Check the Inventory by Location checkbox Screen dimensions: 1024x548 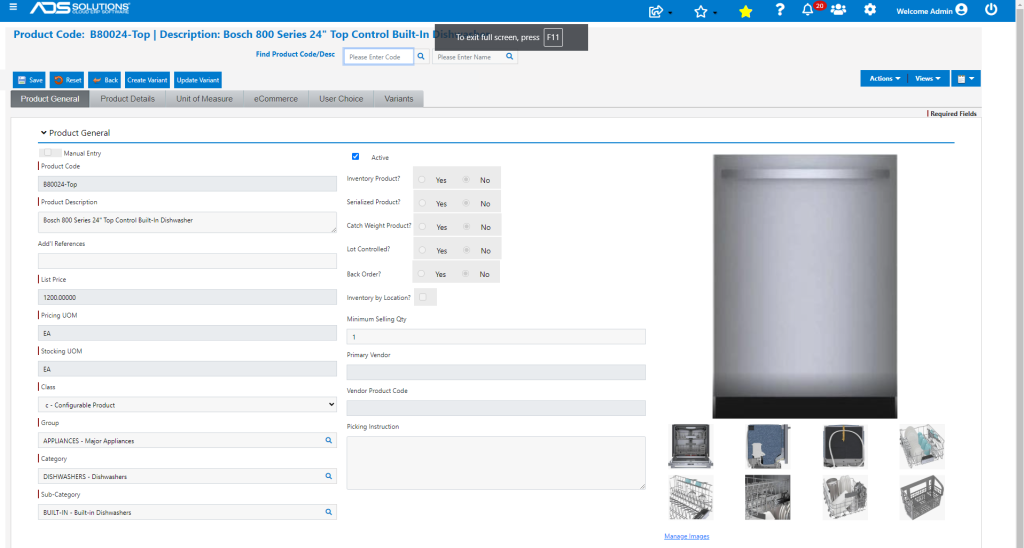pyautogui.click(x=423, y=297)
